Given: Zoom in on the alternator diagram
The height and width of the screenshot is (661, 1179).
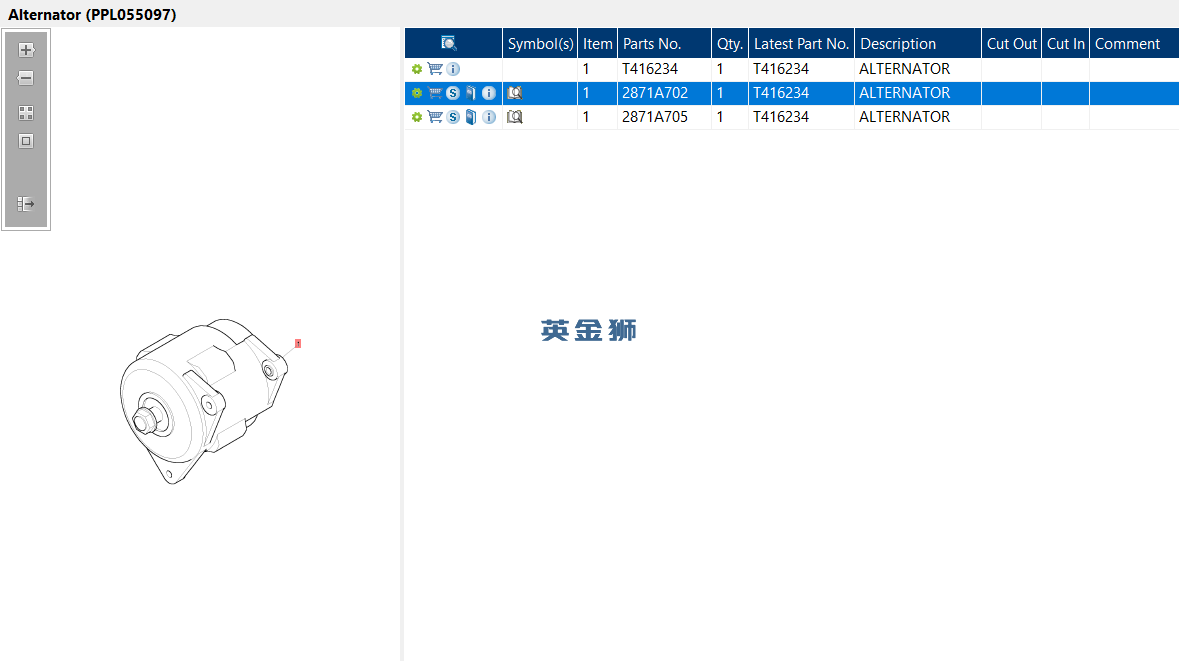Looking at the screenshot, I should tap(26, 50).
